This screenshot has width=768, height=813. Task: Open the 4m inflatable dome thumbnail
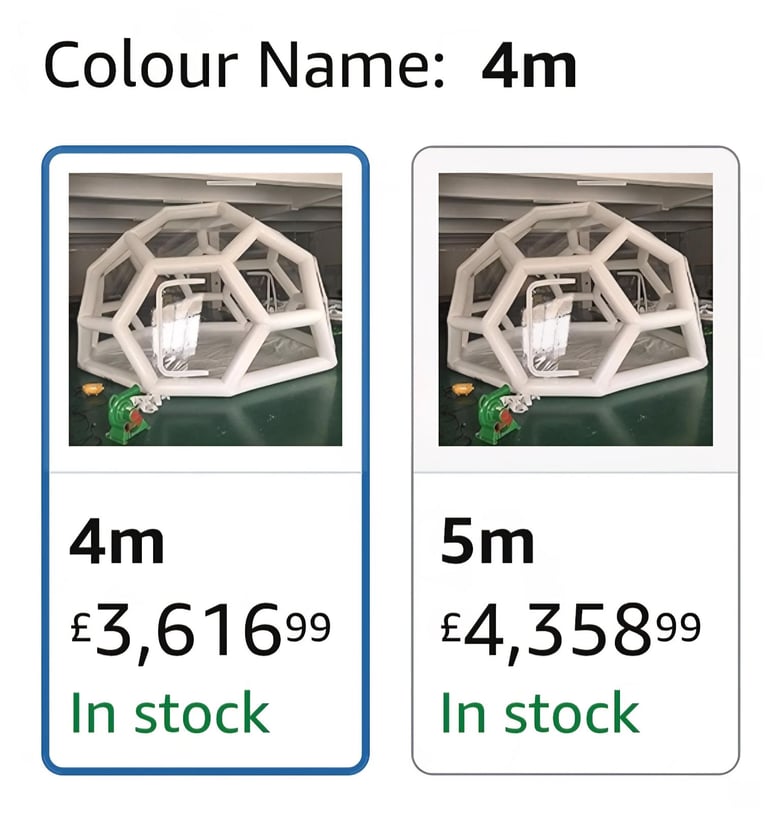point(205,310)
